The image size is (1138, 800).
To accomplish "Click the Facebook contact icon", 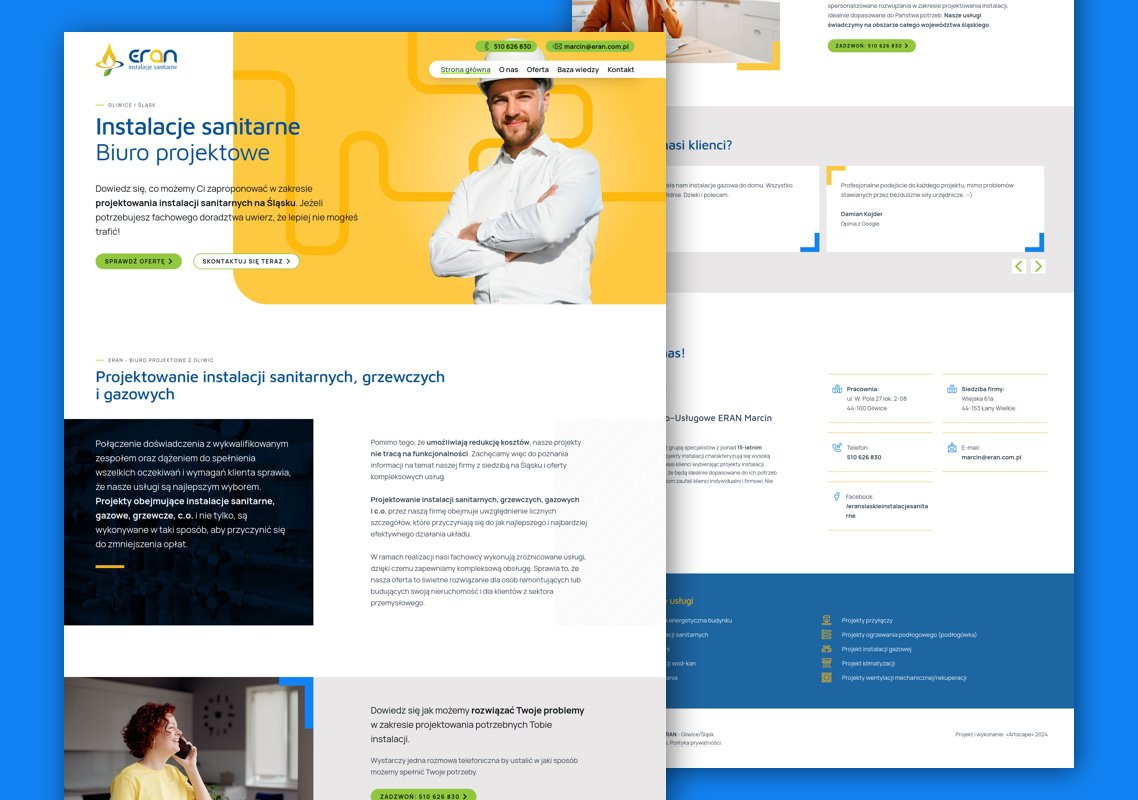I will coord(837,497).
